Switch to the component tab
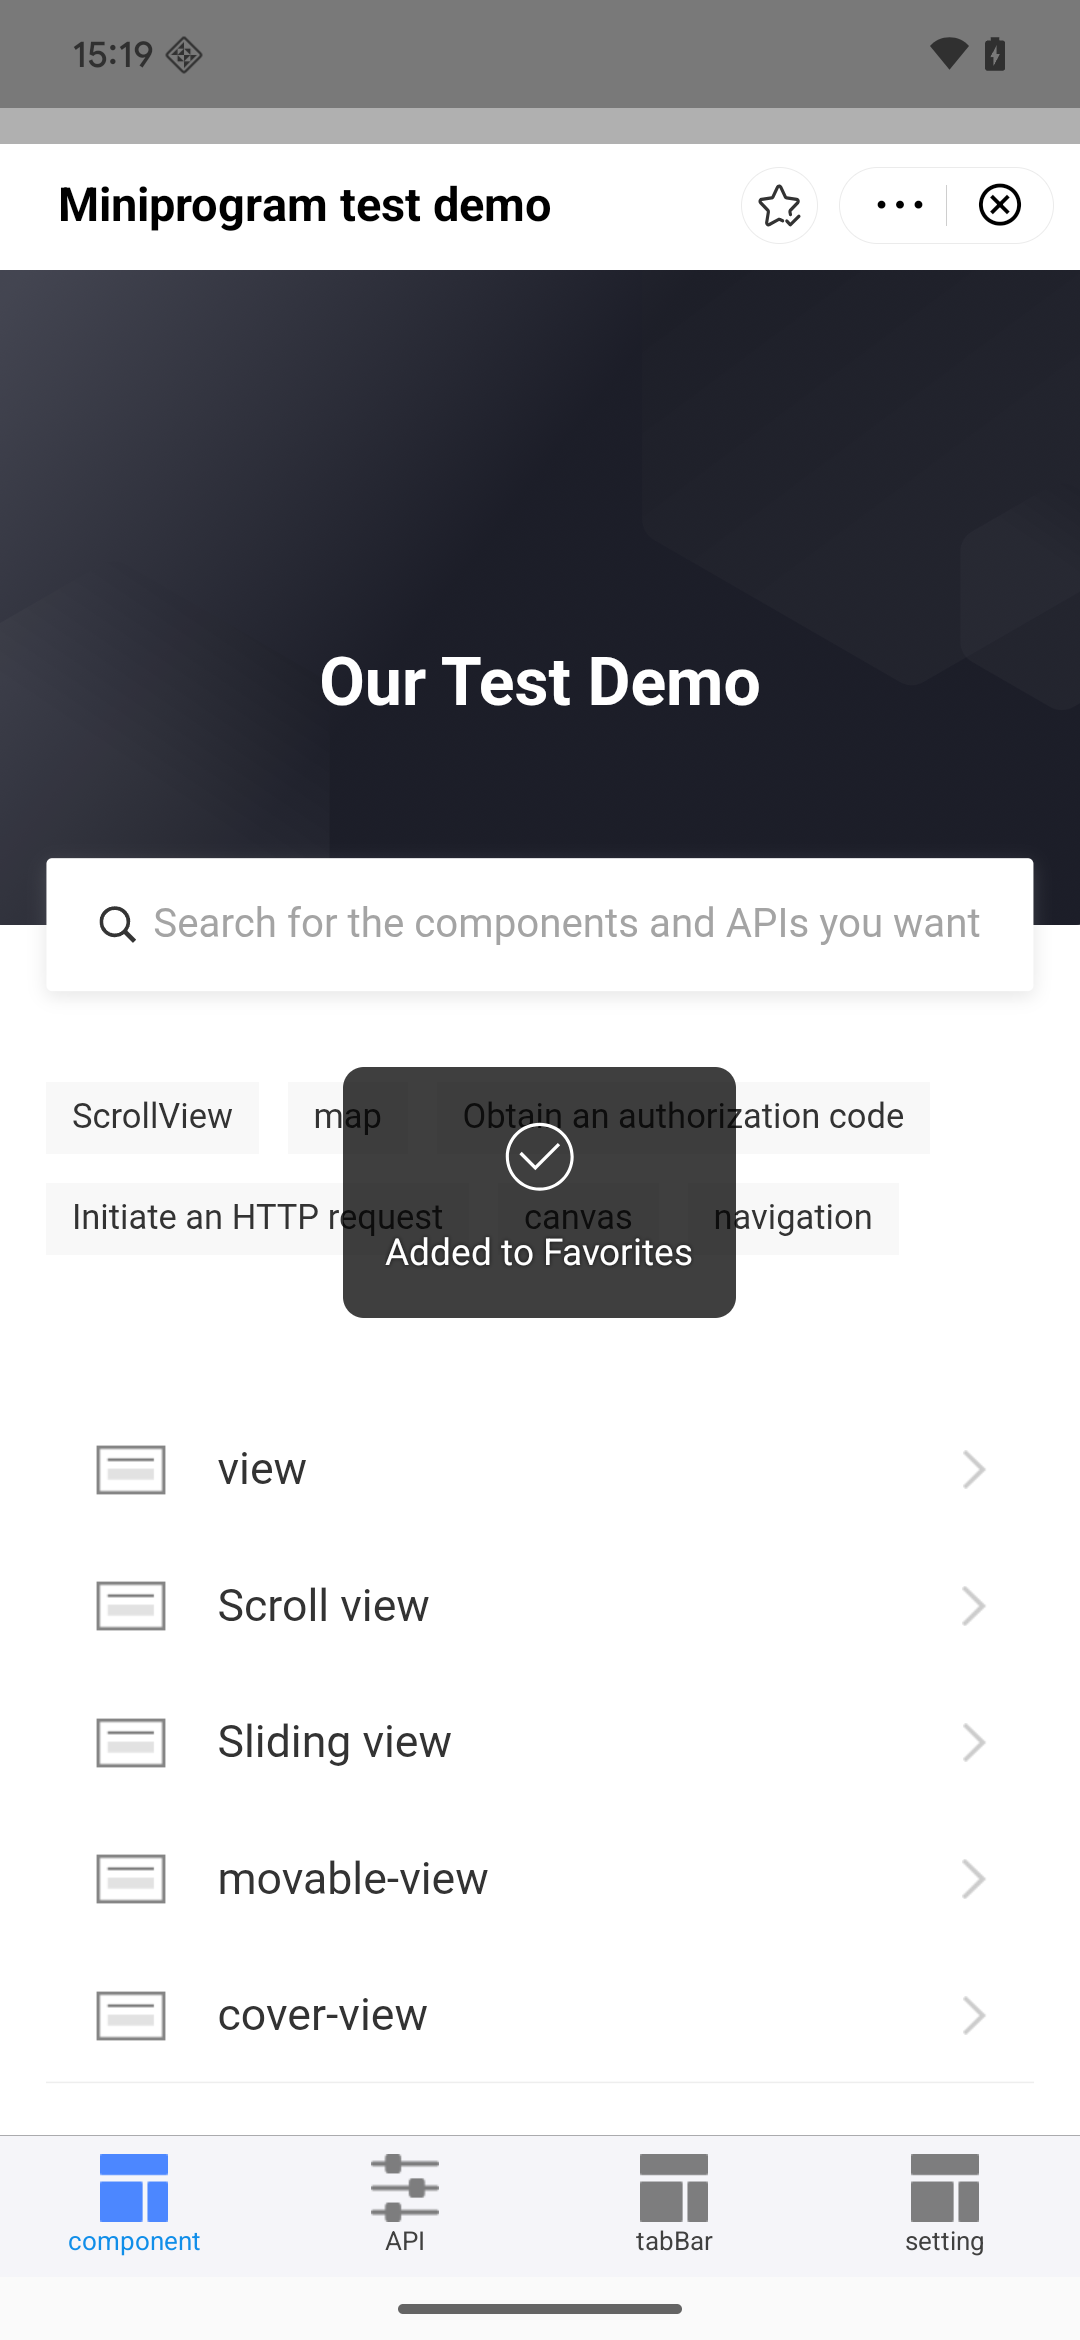 click(x=134, y=2203)
